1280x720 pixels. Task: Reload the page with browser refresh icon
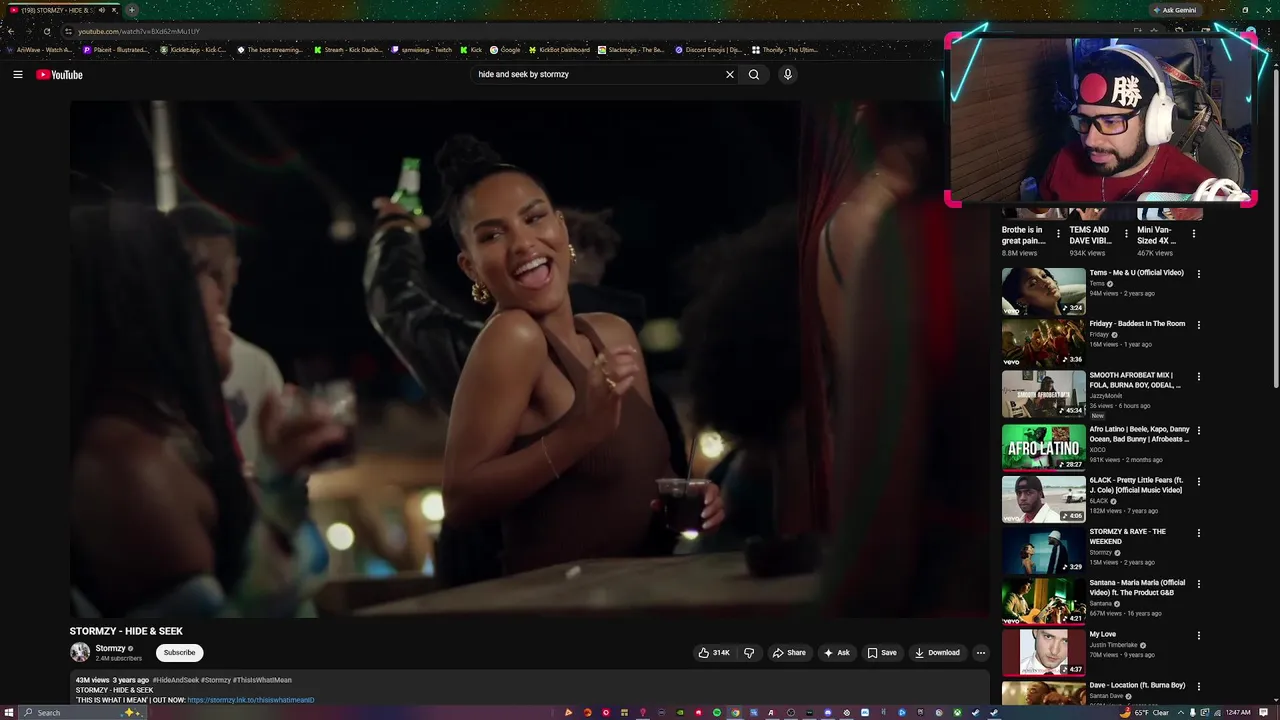(46, 31)
